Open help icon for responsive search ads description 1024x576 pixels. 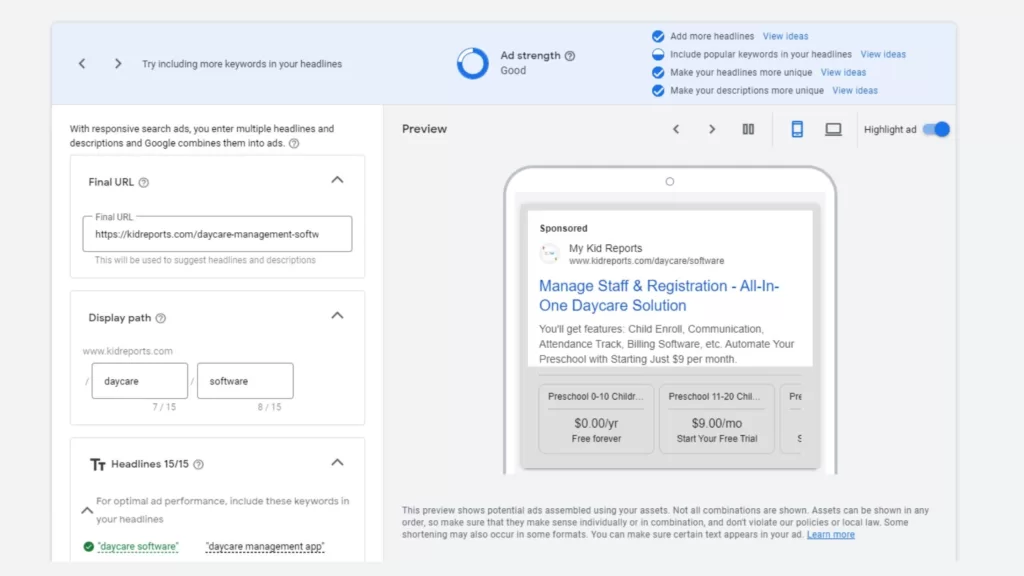[294, 143]
